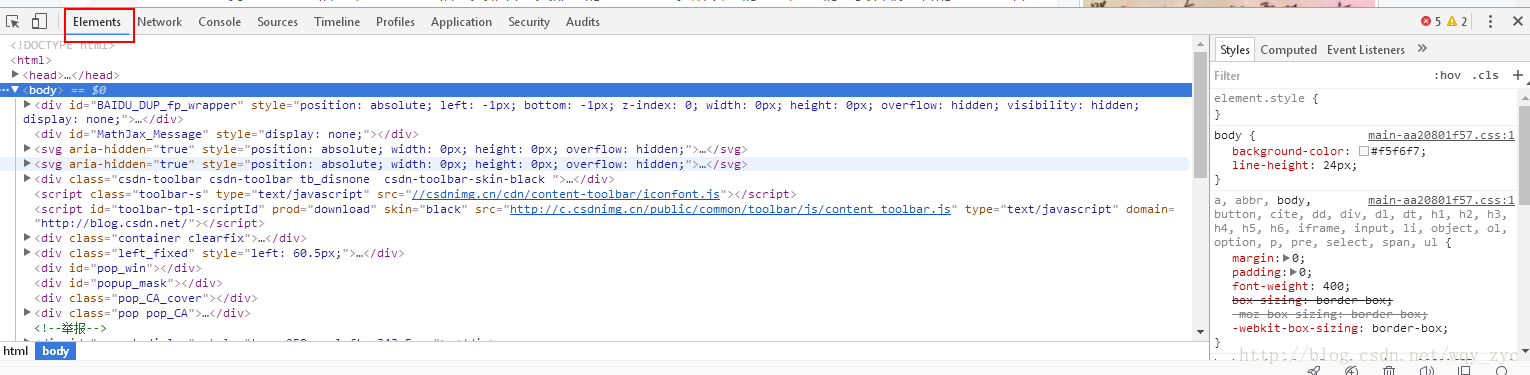
Task: Open the Console tab
Action: (220, 22)
